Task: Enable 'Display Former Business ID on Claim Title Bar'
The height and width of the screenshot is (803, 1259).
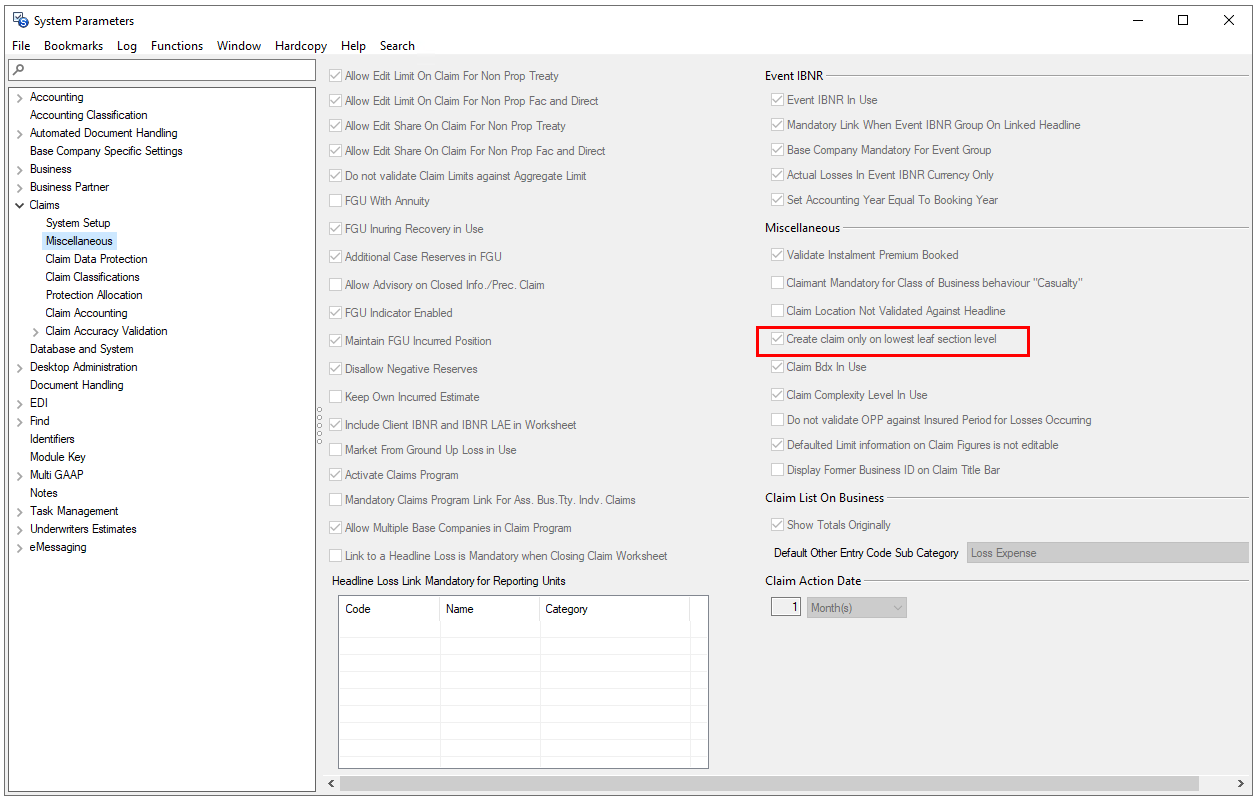Action: point(777,469)
